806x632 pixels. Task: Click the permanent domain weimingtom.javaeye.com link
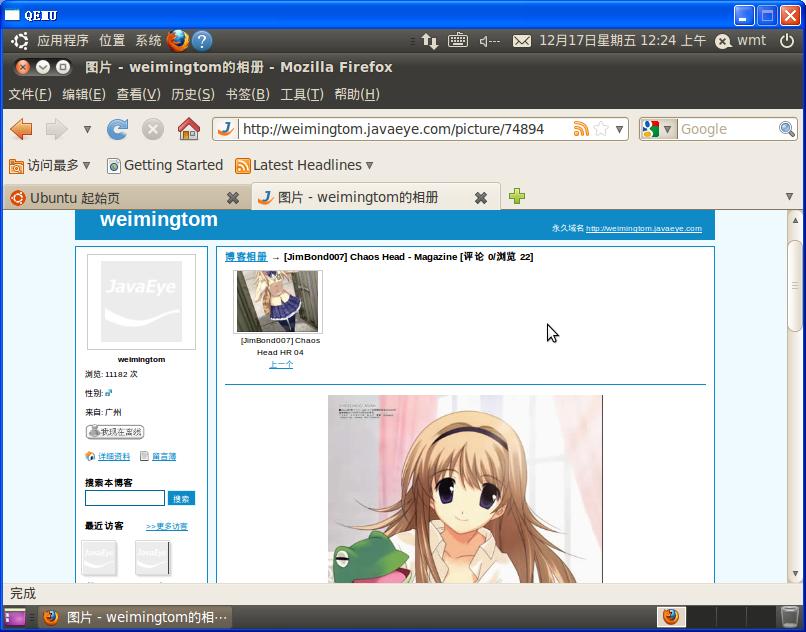pyautogui.click(x=644, y=228)
